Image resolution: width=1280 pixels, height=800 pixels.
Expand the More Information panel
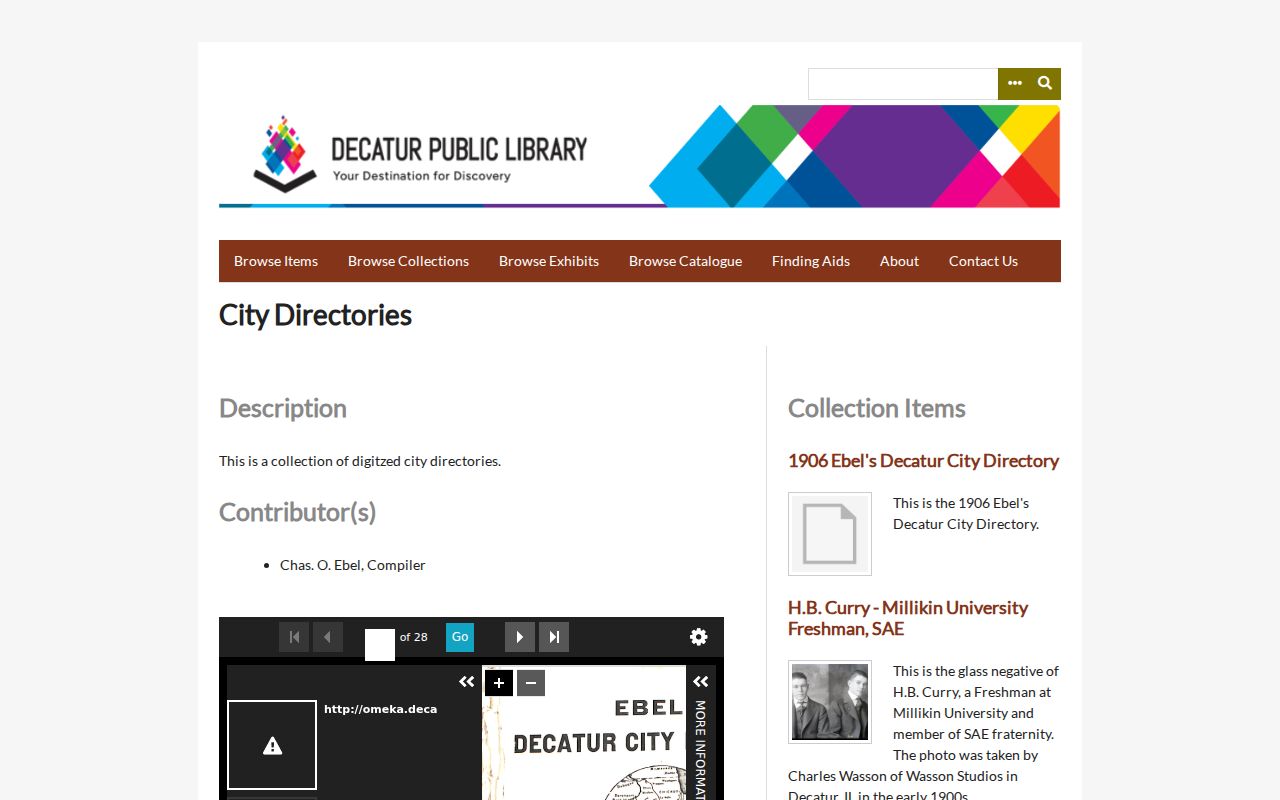pos(701,682)
